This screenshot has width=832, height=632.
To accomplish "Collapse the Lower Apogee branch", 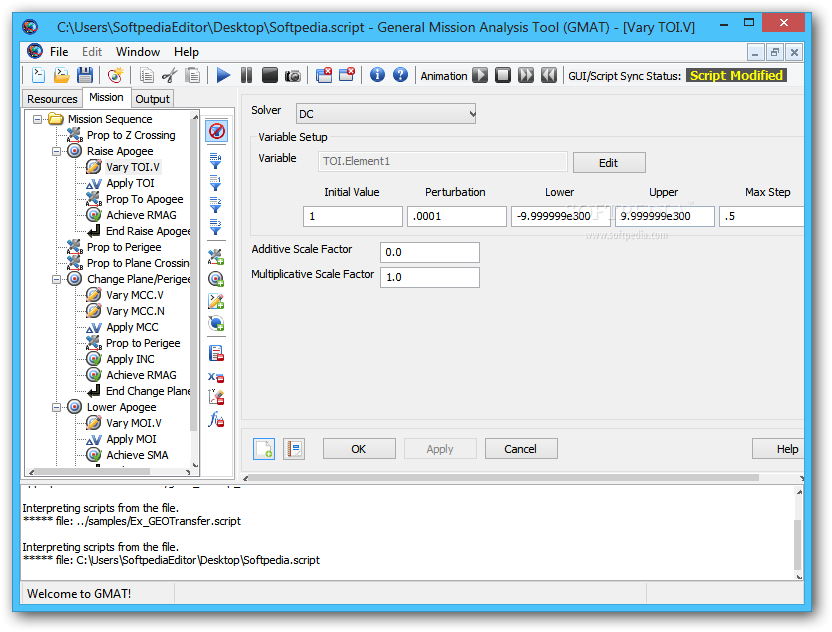I will pyautogui.click(x=56, y=408).
